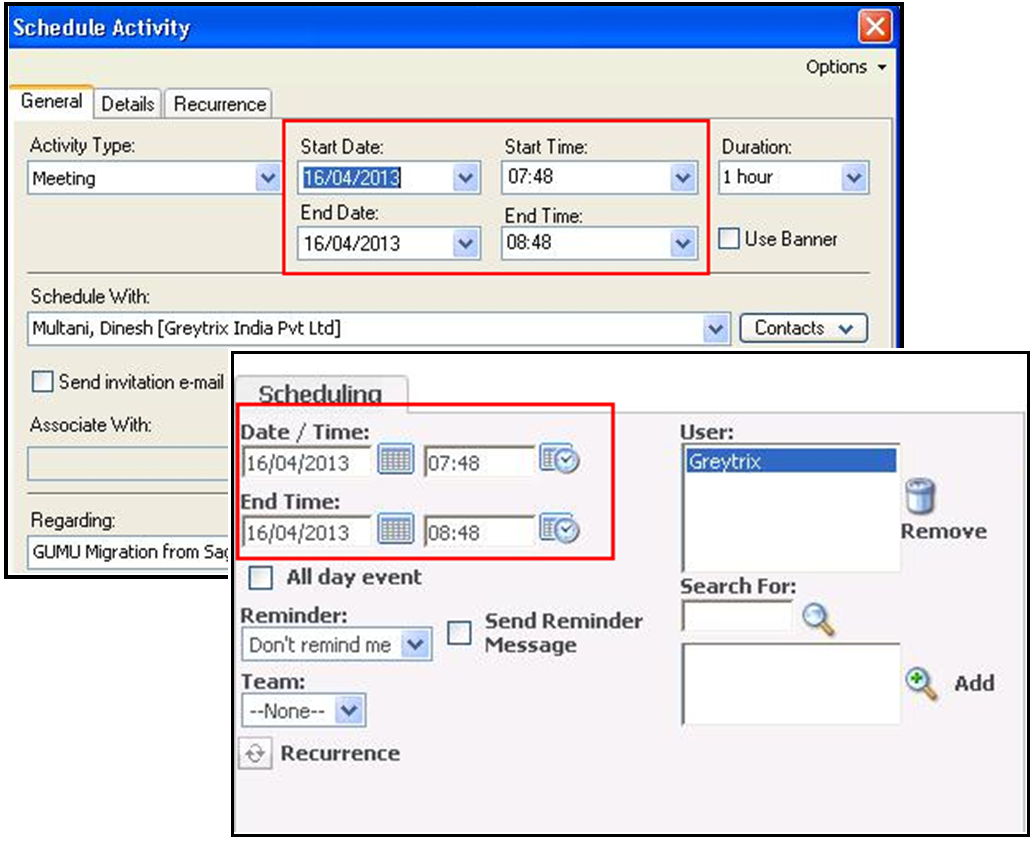Open the Options menu
The width and height of the screenshot is (1035, 842).
[846, 67]
